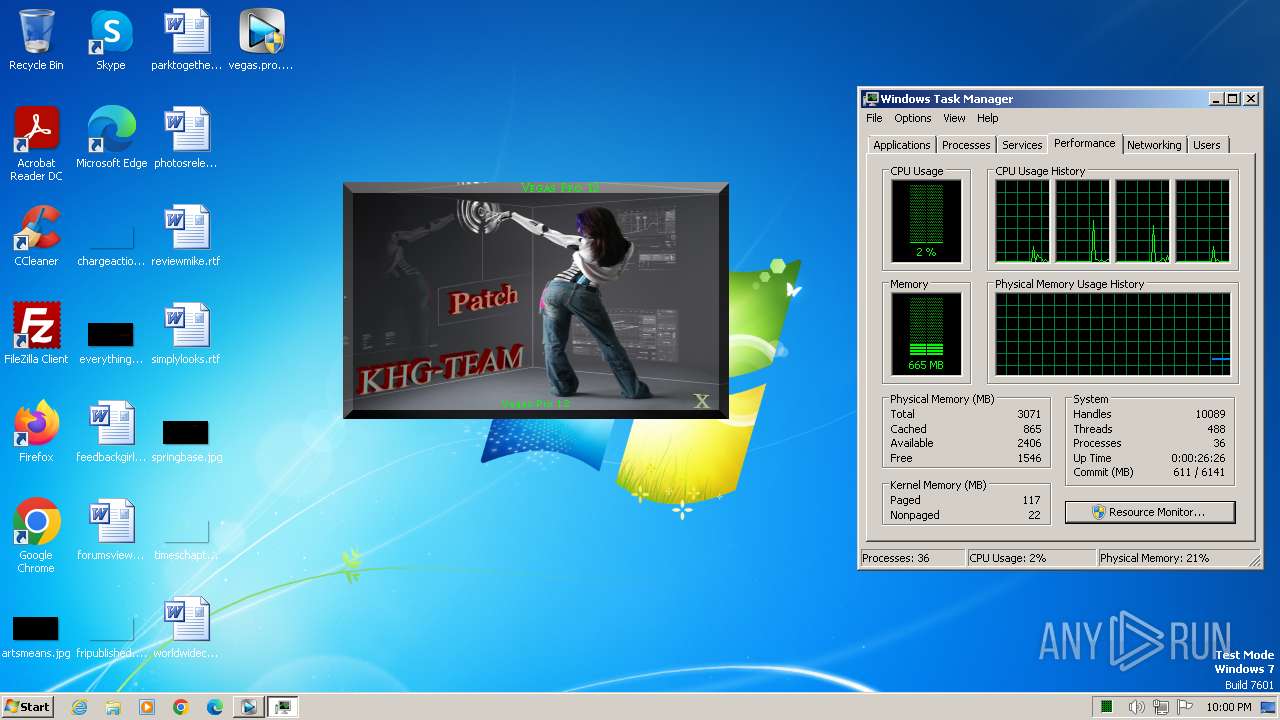Select simplylooks.rtf document
This screenshot has height=720, width=1280.
[186, 334]
